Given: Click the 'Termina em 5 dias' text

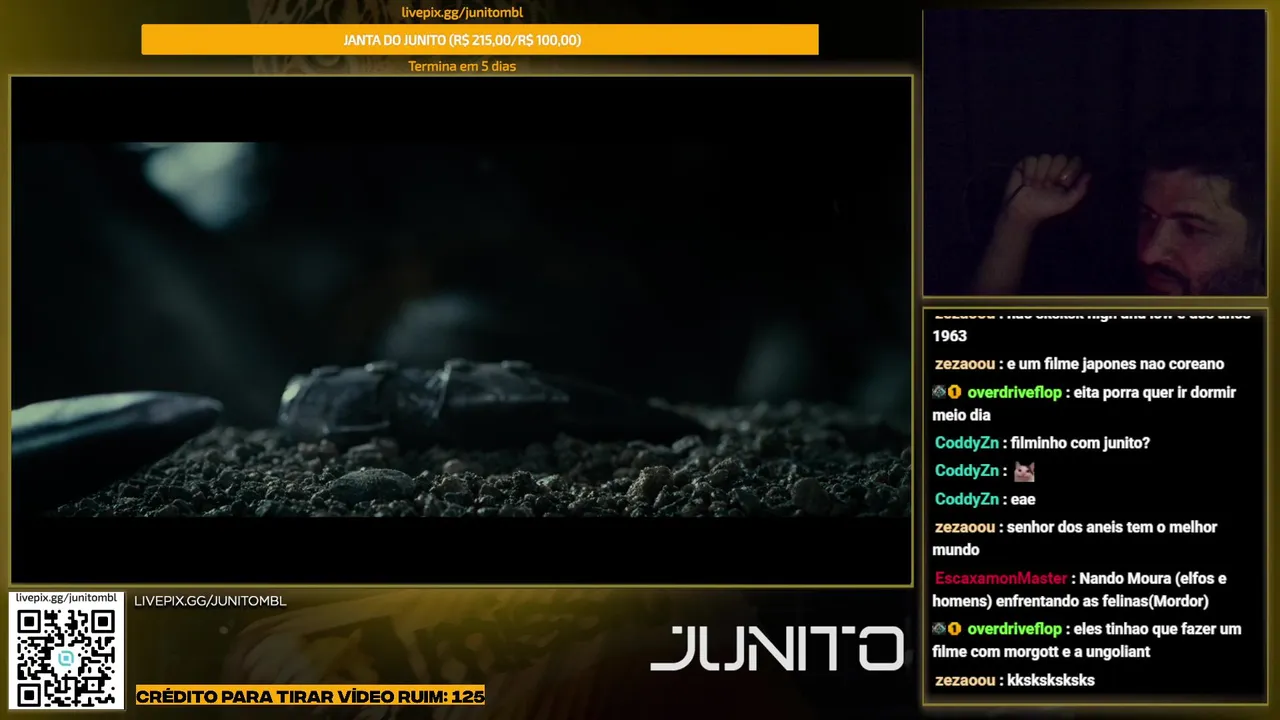Looking at the screenshot, I should (x=462, y=66).
